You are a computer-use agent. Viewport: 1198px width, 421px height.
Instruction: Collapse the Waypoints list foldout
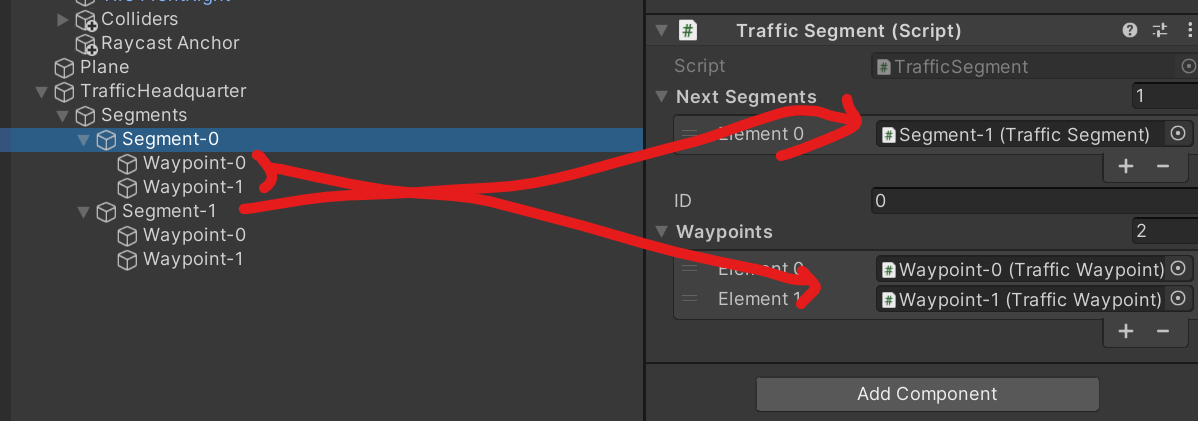point(662,232)
